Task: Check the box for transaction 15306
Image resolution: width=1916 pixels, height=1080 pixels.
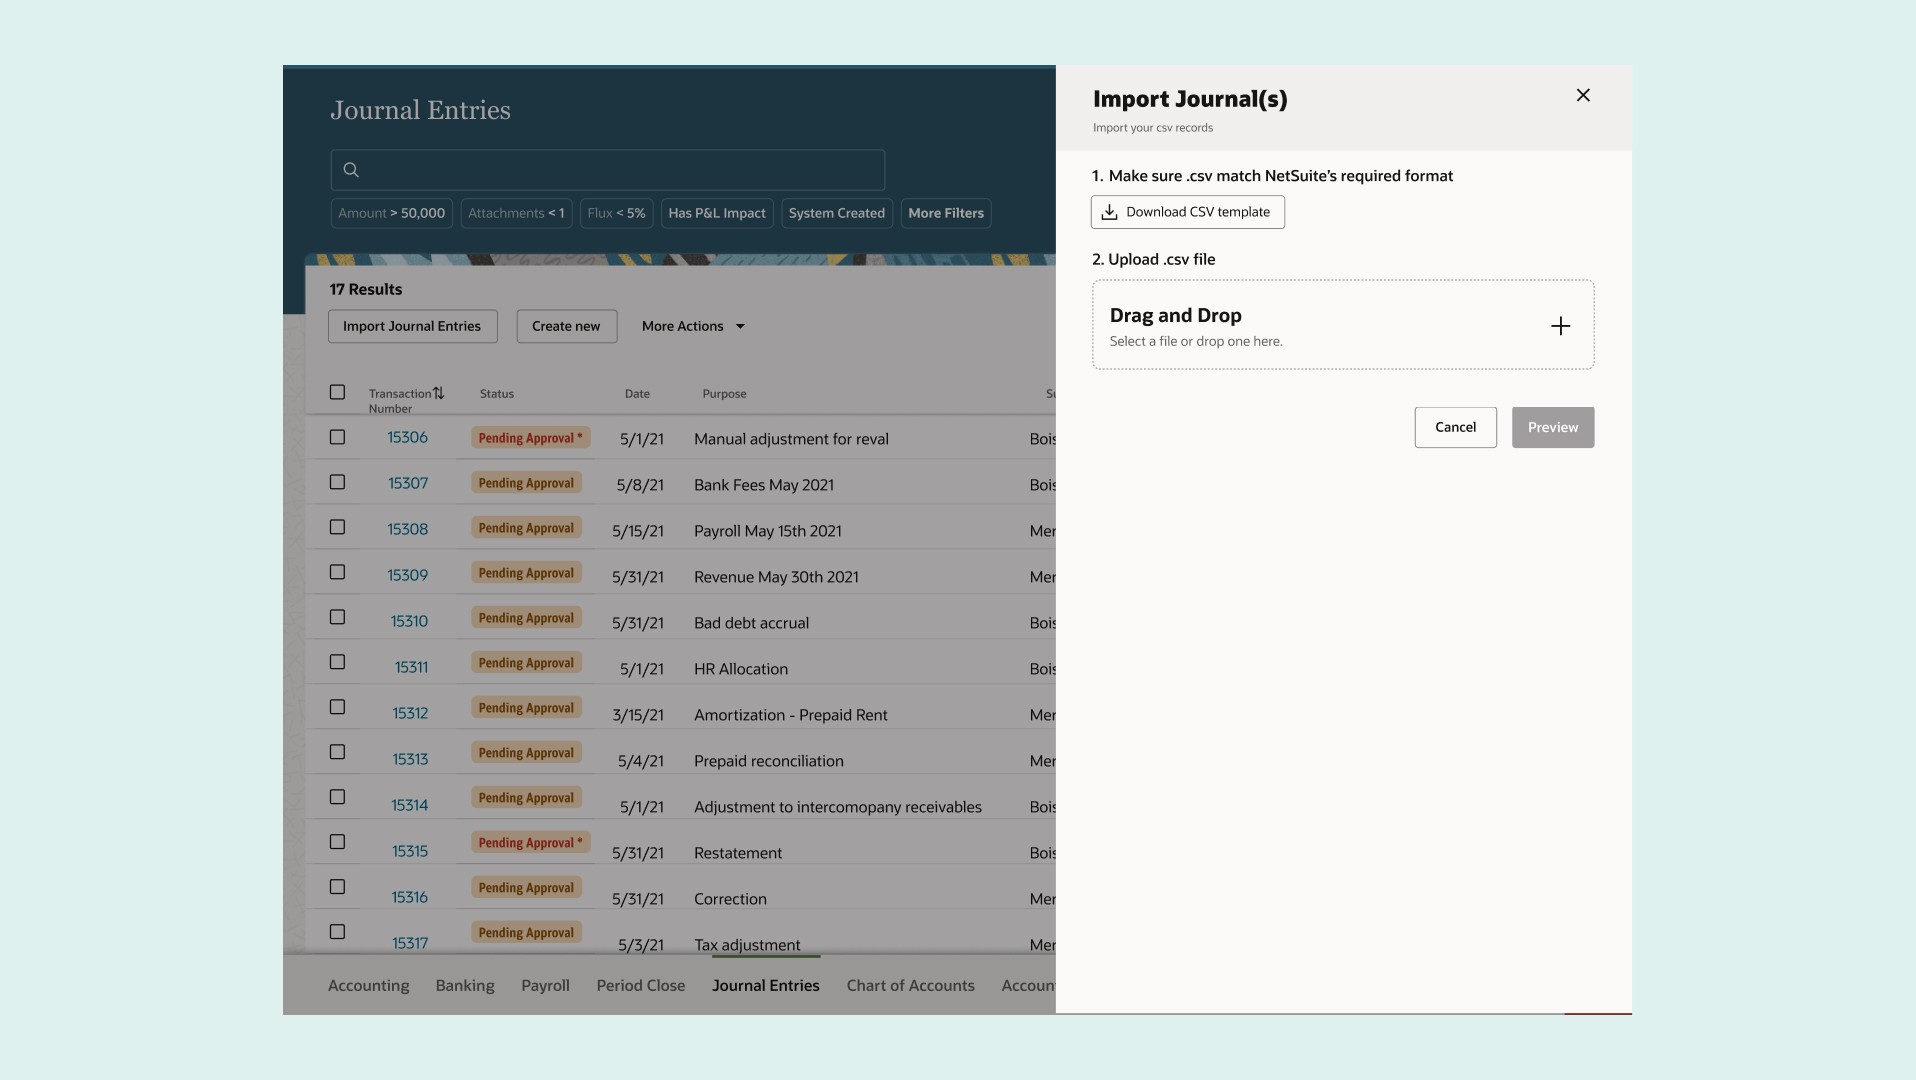Action: (337, 437)
